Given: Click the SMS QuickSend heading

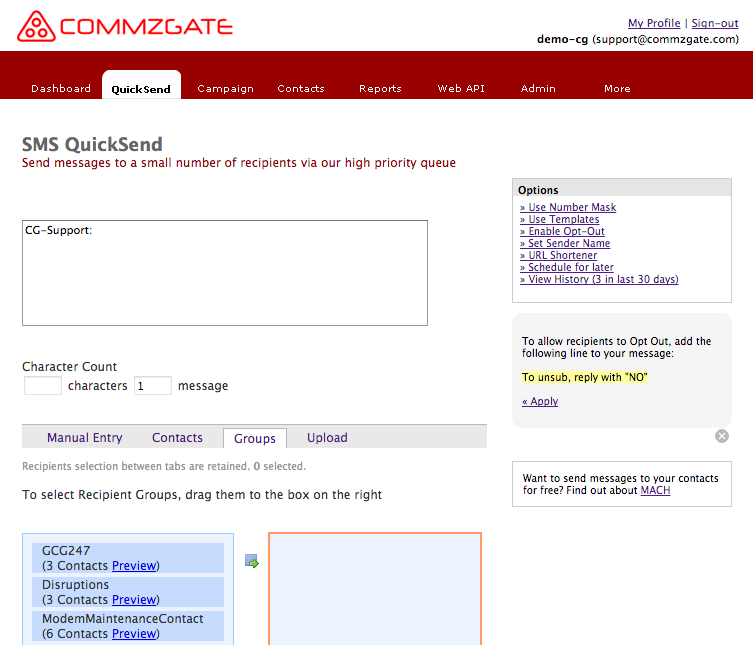Looking at the screenshot, I should (x=92, y=145).
